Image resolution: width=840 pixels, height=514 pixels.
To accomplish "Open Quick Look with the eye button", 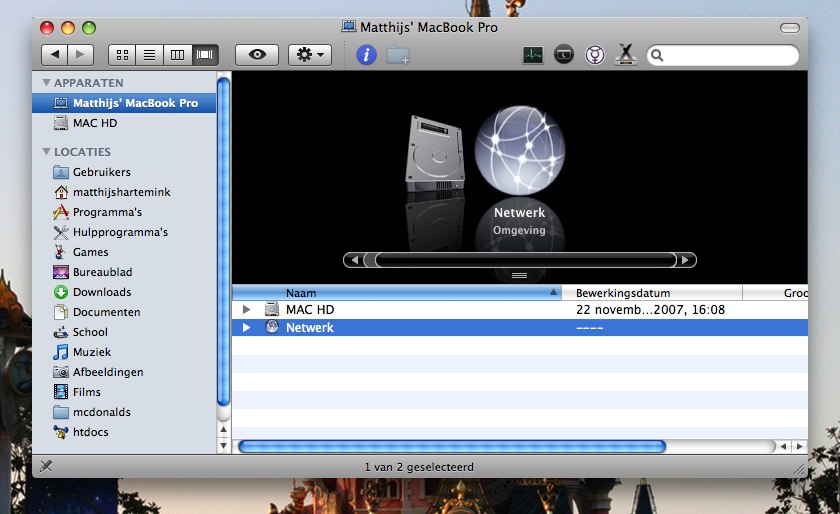I will [x=257, y=55].
